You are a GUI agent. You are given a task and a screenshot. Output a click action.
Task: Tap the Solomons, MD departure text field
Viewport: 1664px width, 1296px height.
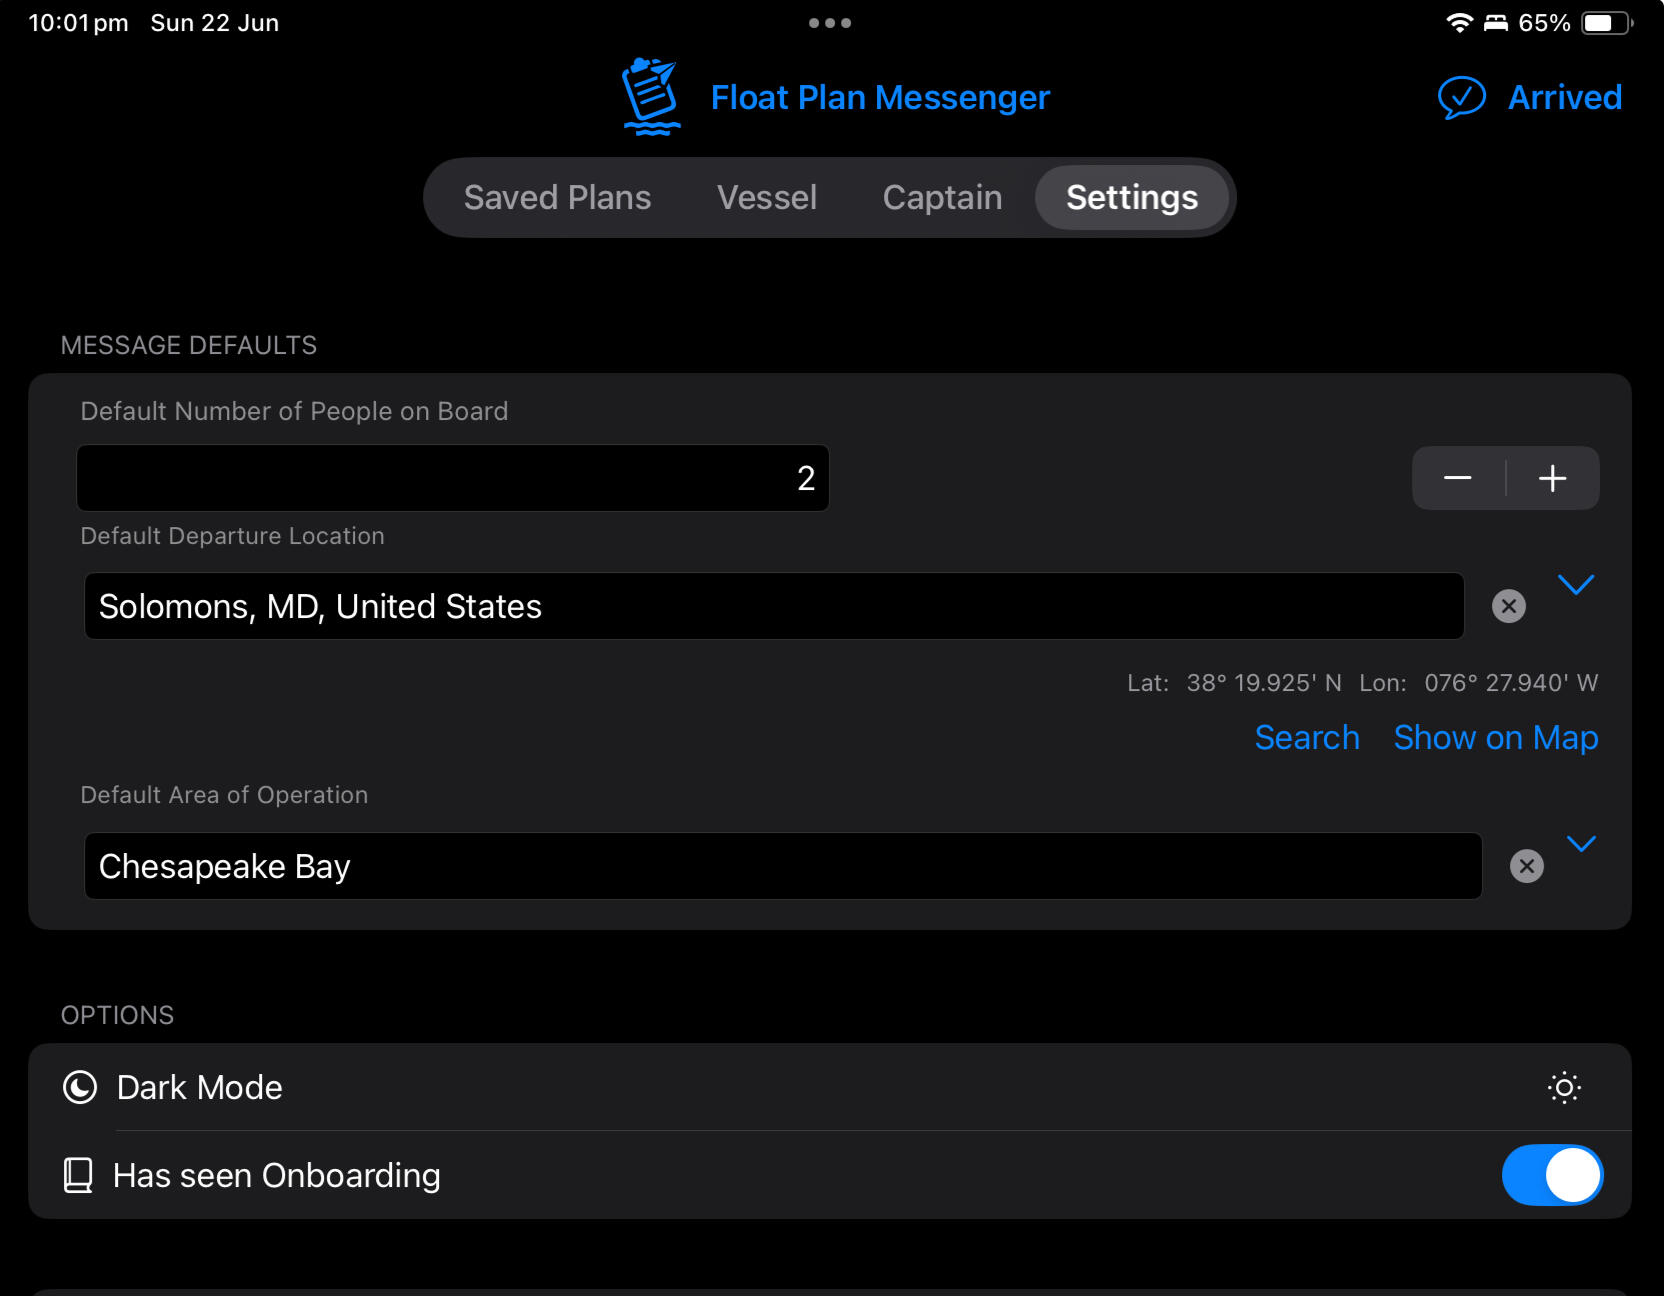click(774, 606)
